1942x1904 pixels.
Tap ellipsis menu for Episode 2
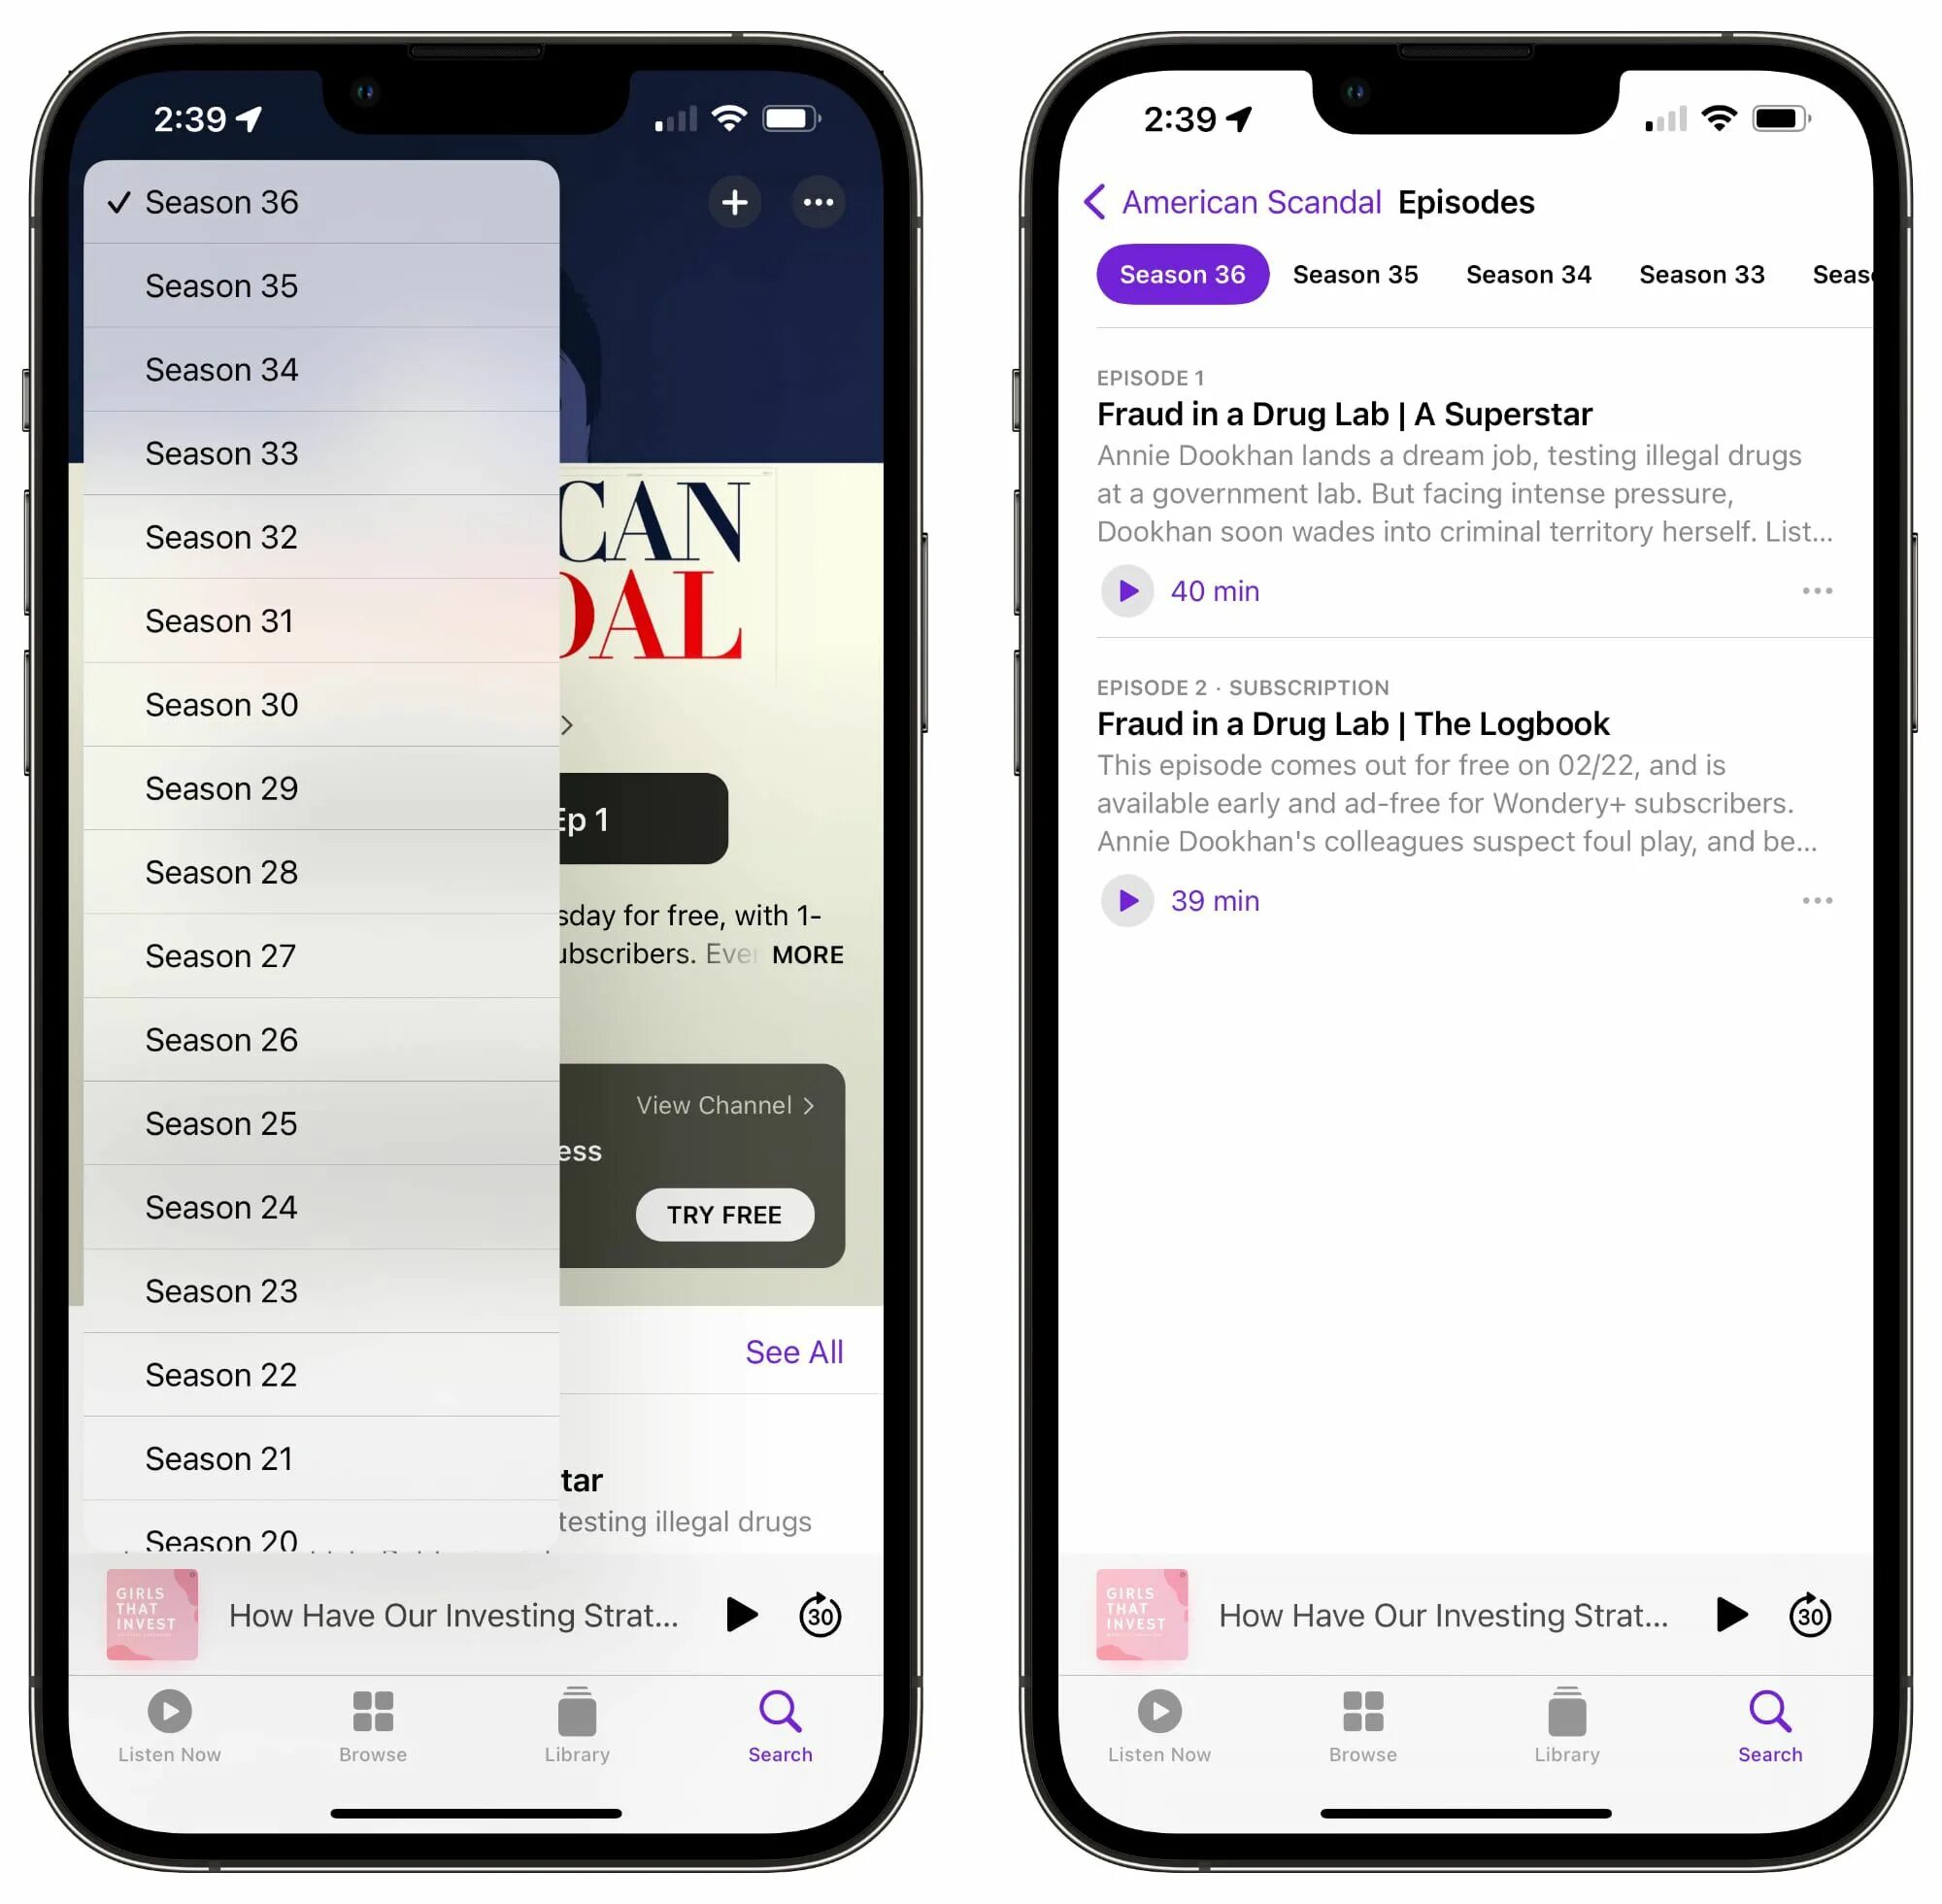click(x=1815, y=901)
